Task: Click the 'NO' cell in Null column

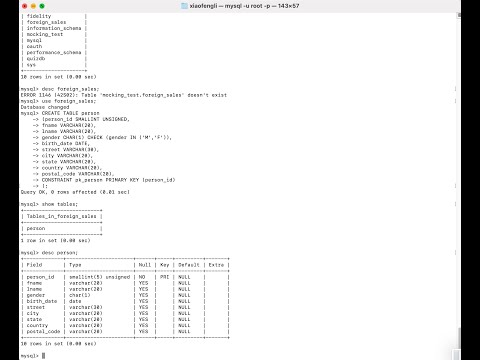Action: point(142,277)
